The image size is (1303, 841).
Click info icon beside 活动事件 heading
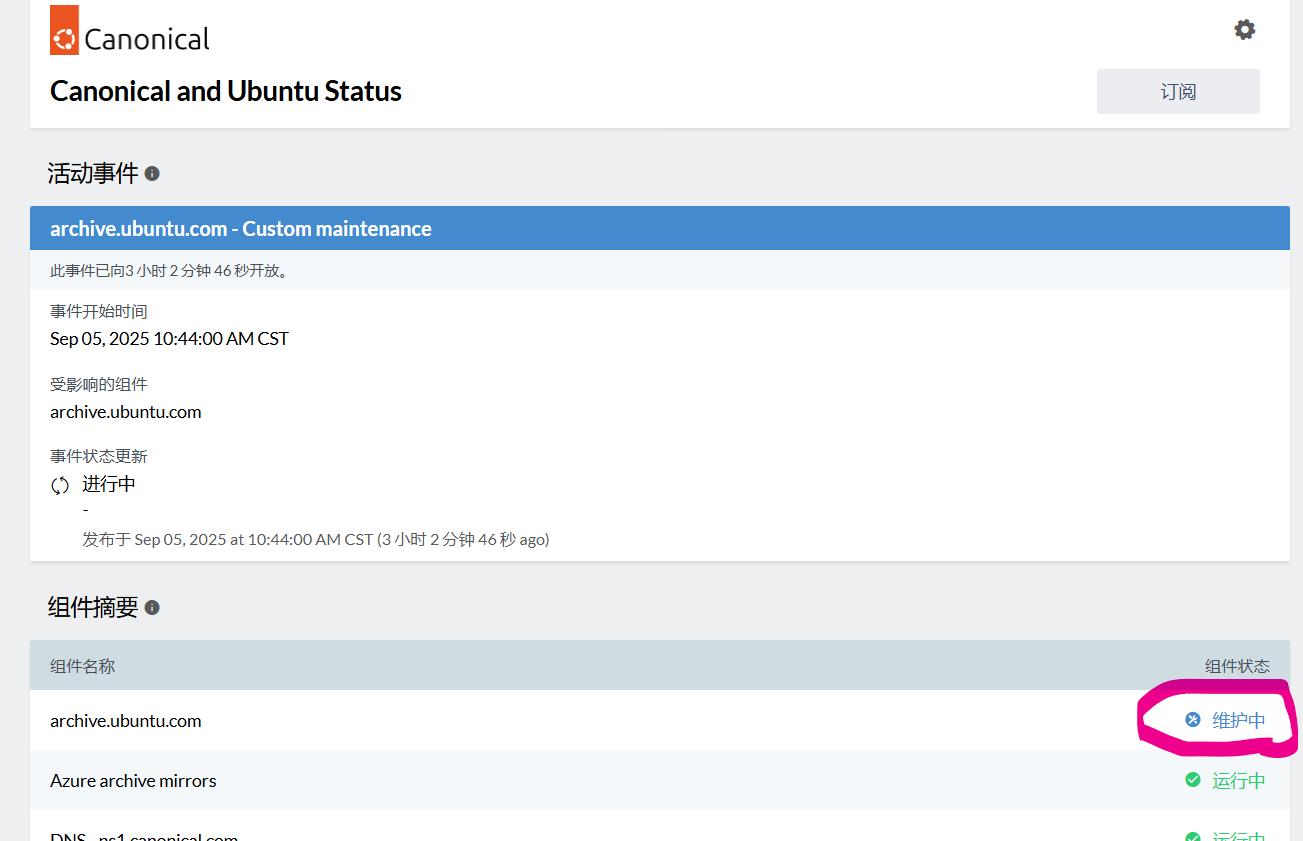tap(152, 174)
